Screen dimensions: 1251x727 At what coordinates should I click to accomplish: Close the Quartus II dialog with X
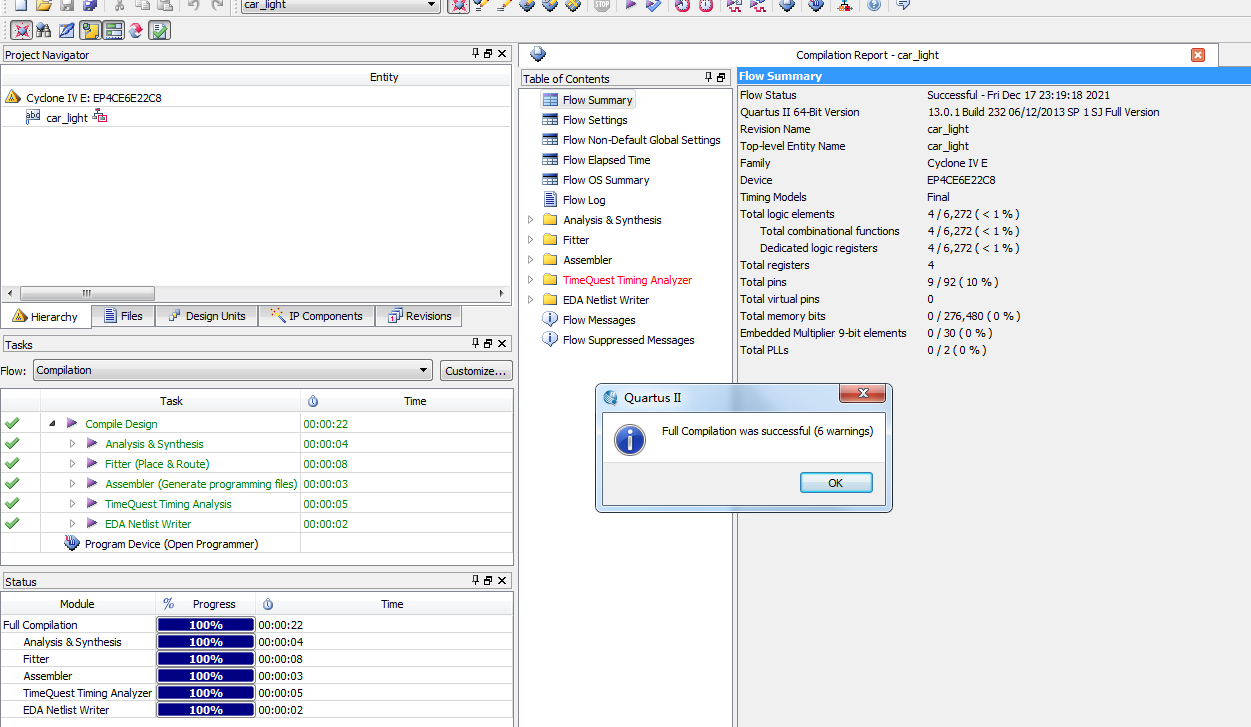pos(865,395)
